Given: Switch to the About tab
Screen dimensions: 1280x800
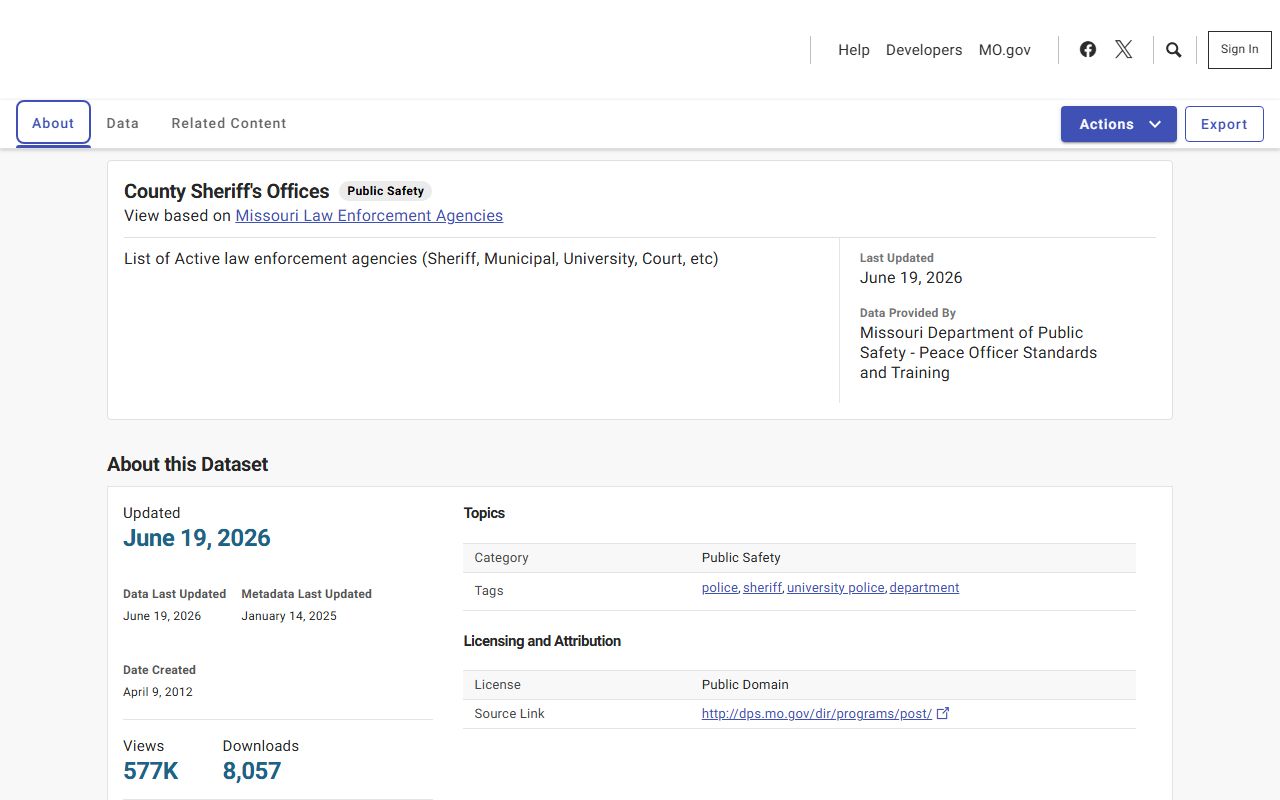Looking at the screenshot, I should point(53,123).
